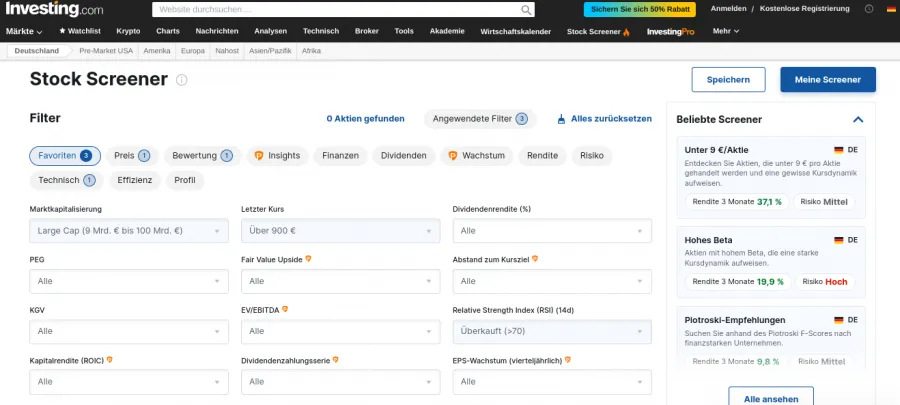The height and width of the screenshot is (405, 900).
Task: Click the Pro badge next to Abstand zum Kursziel
Action: (536, 259)
